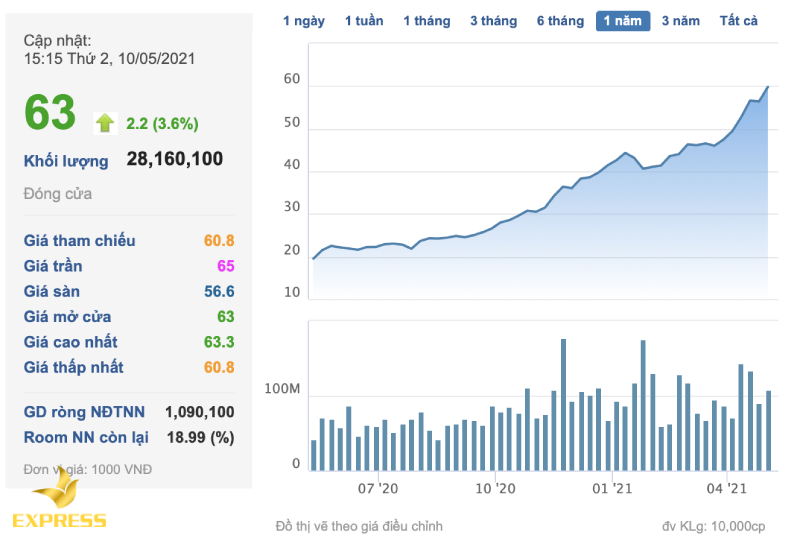
Task: Click the green up-arrow price icon
Action: click(x=105, y=123)
